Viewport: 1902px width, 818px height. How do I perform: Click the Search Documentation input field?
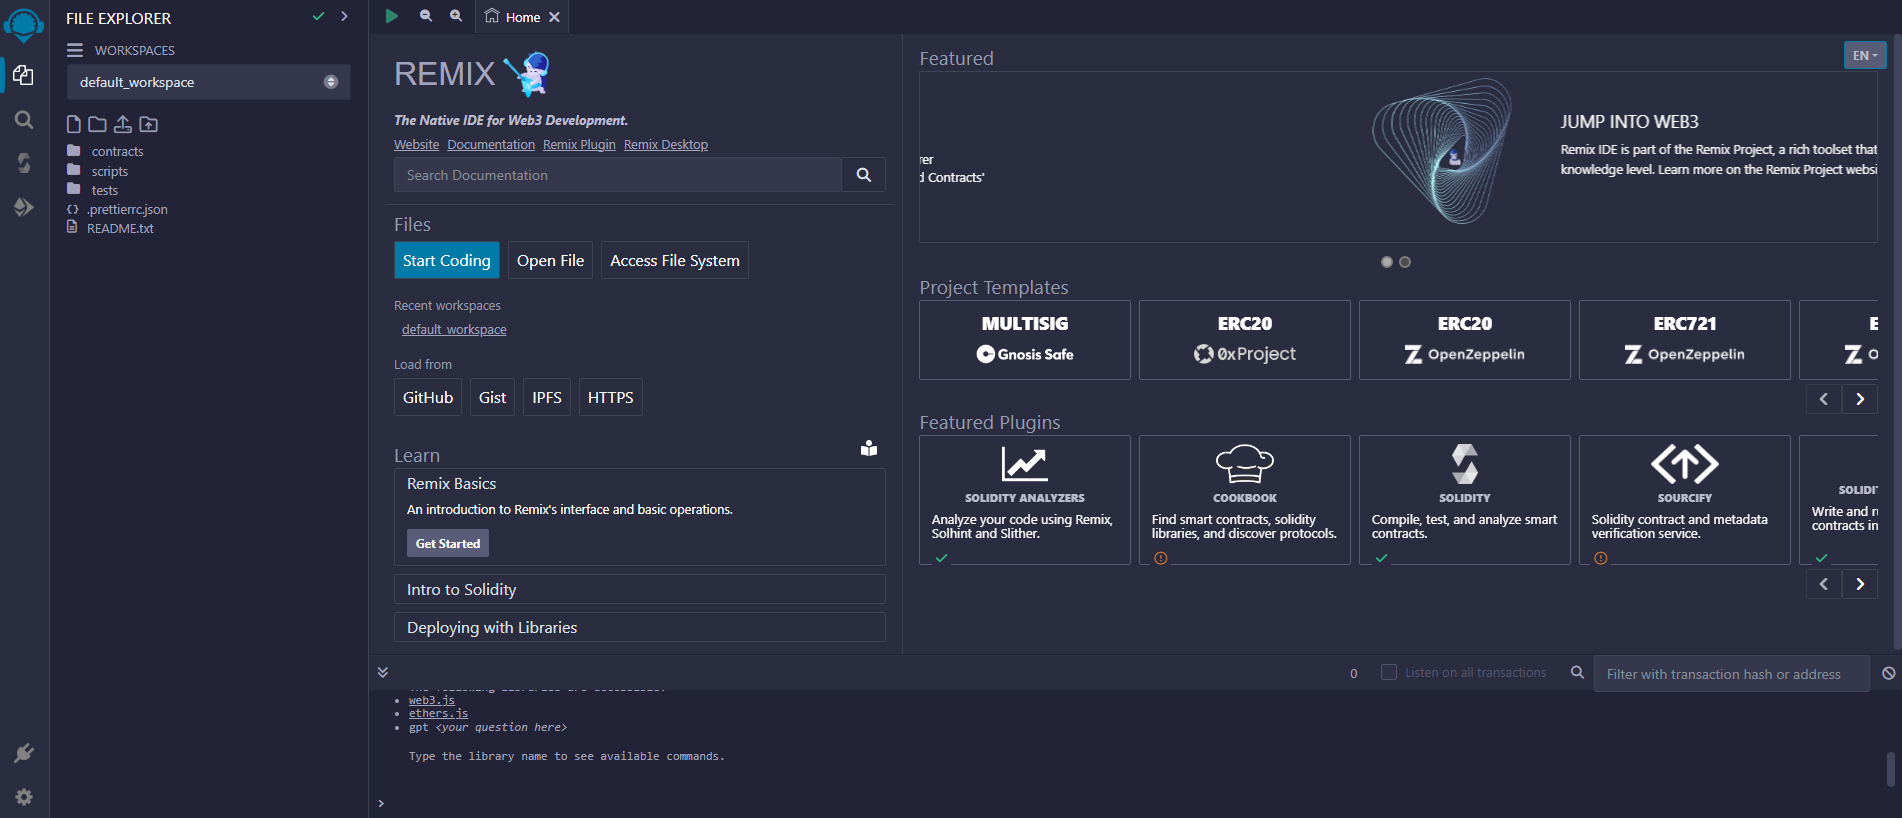coord(618,175)
